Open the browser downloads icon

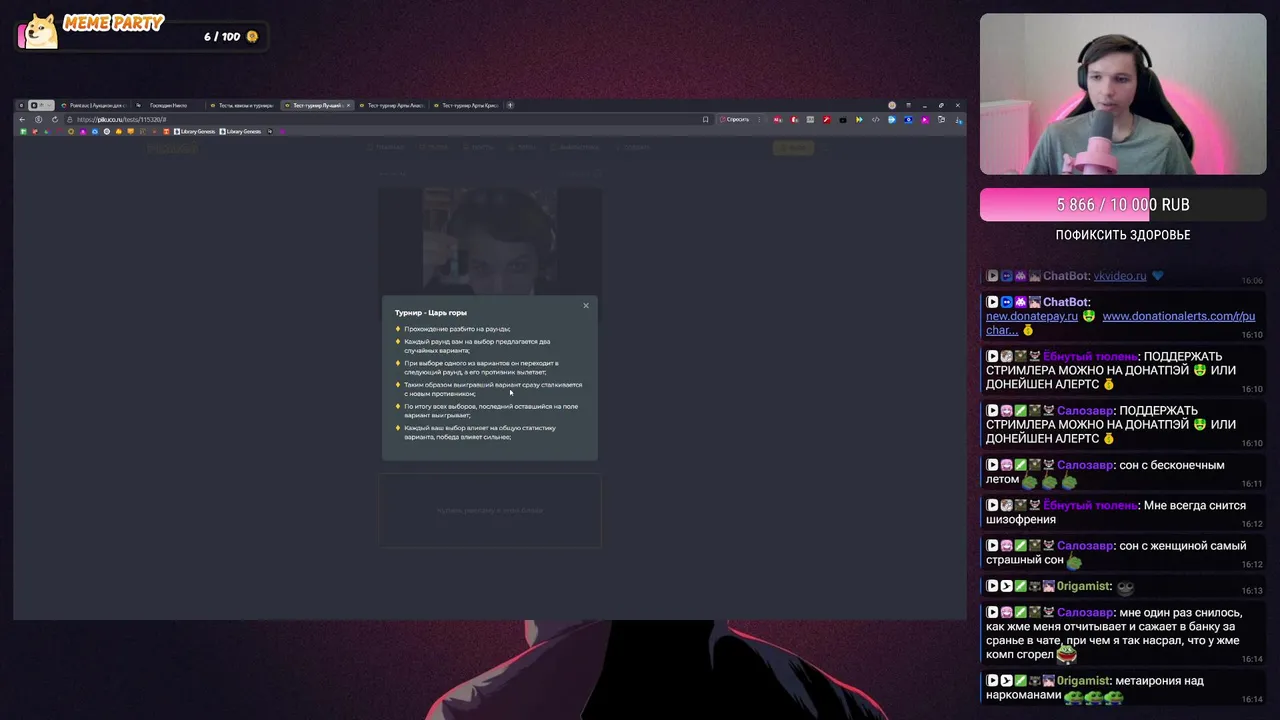[x=958, y=120]
